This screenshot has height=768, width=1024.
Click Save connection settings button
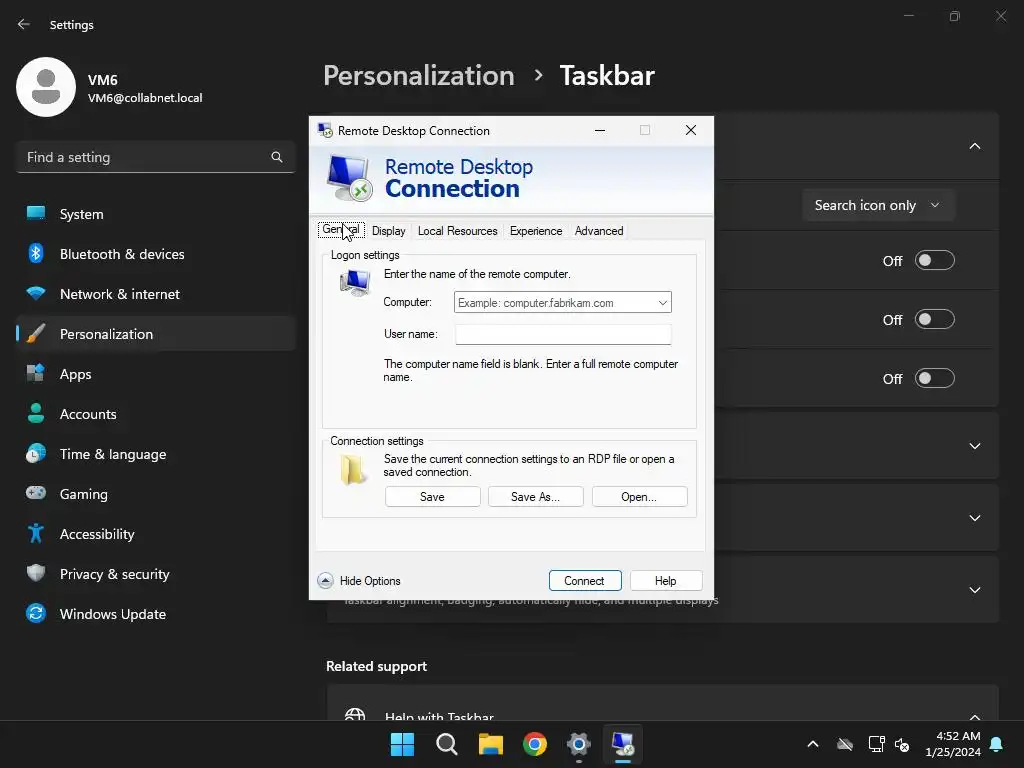[432, 496]
